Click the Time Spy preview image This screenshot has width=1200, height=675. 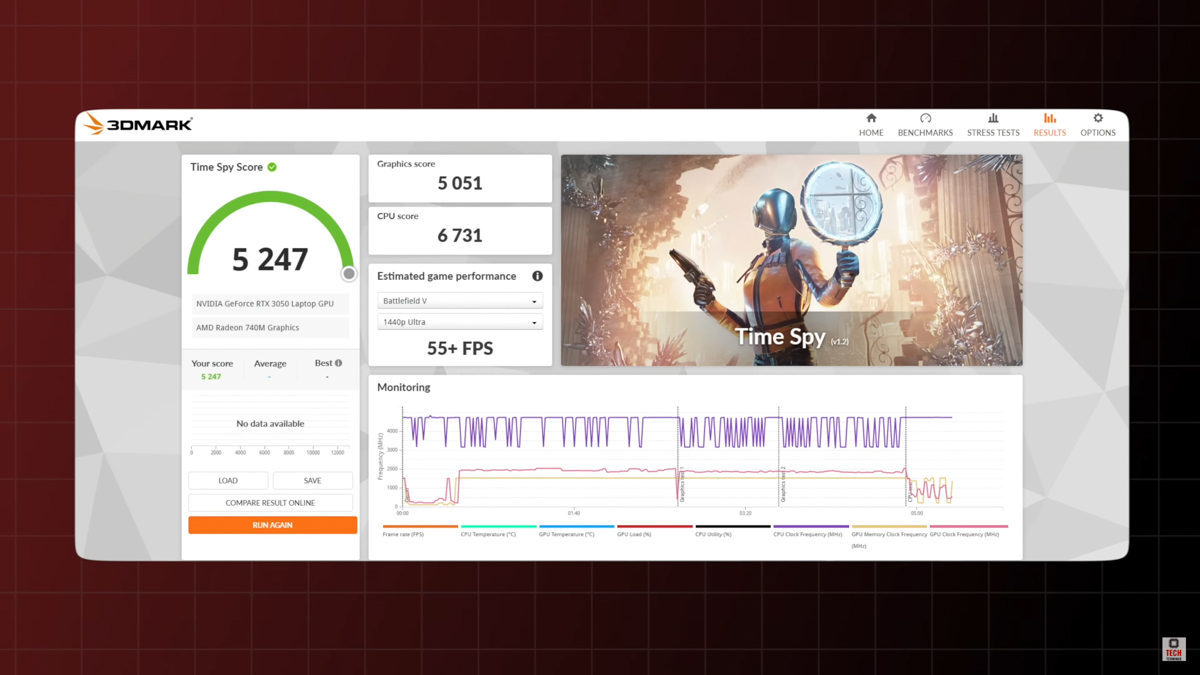click(791, 260)
